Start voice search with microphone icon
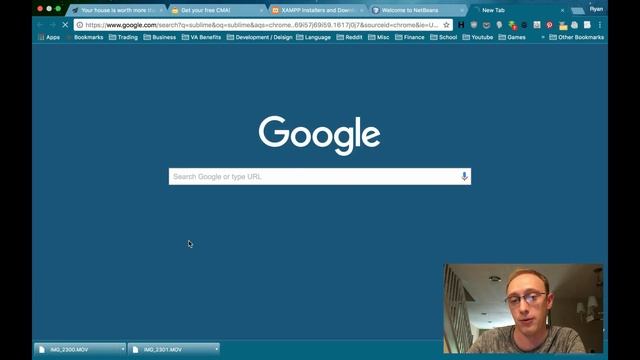 pyautogui.click(x=464, y=176)
